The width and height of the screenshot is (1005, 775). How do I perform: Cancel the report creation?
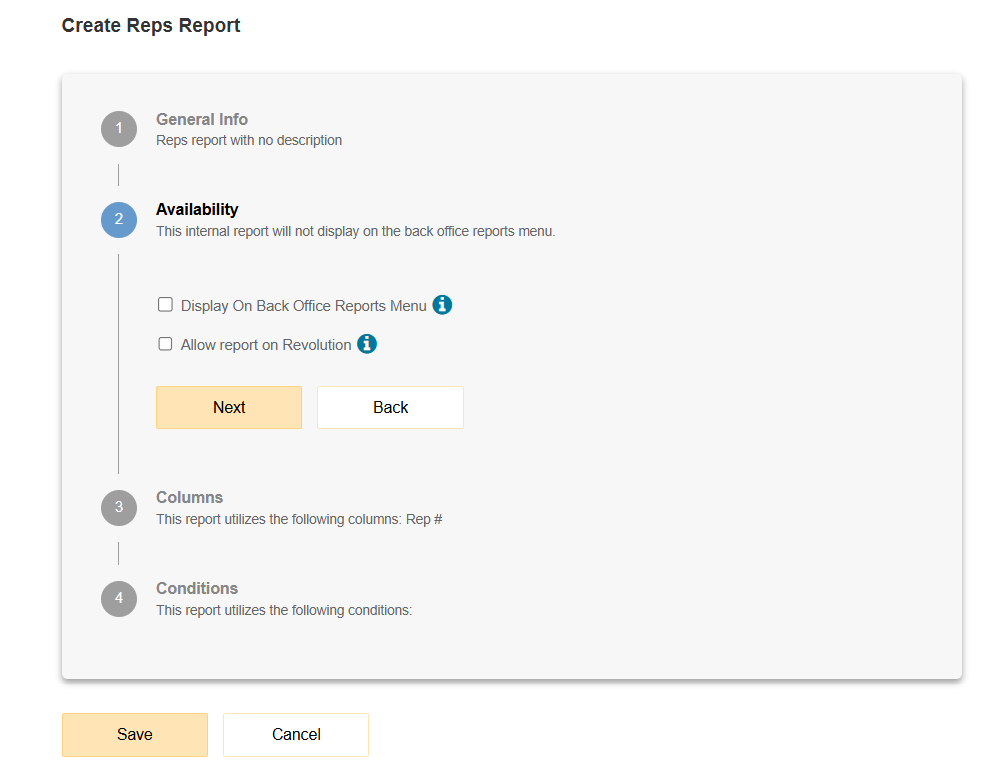click(x=295, y=734)
